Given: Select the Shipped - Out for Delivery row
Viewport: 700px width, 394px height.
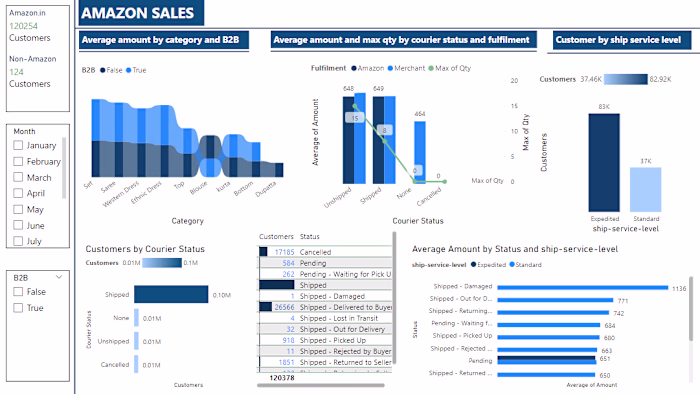Looking at the screenshot, I should pos(325,329).
